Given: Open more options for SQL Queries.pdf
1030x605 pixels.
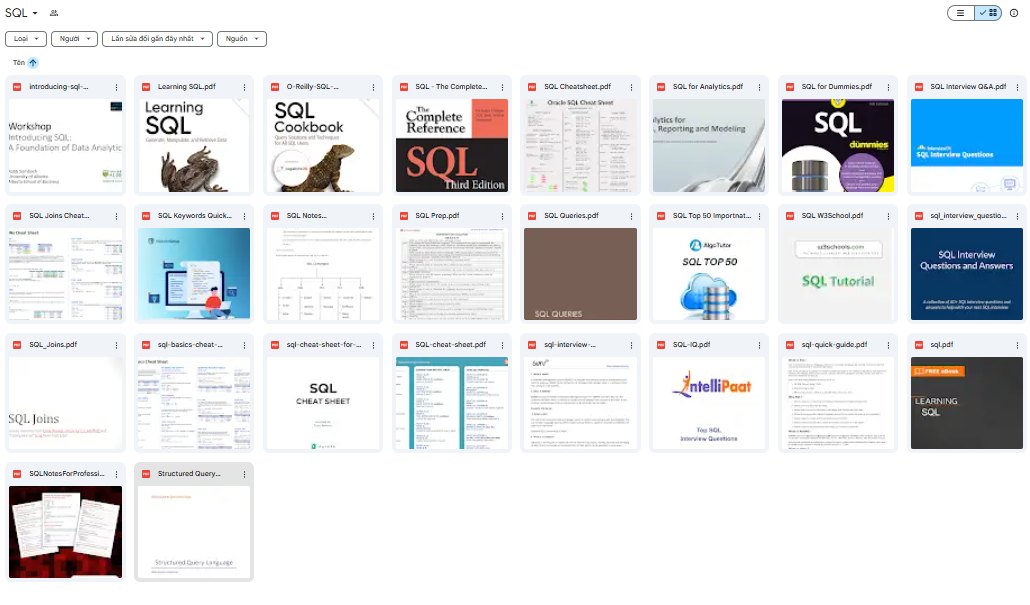Looking at the screenshot, I should (631, 216).
